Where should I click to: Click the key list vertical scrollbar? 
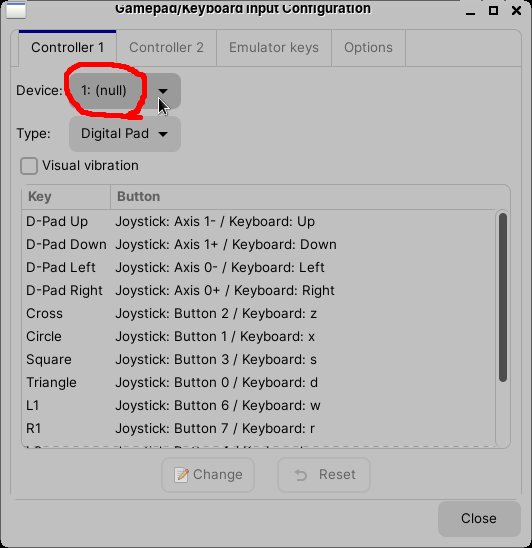tap(503, 297)
